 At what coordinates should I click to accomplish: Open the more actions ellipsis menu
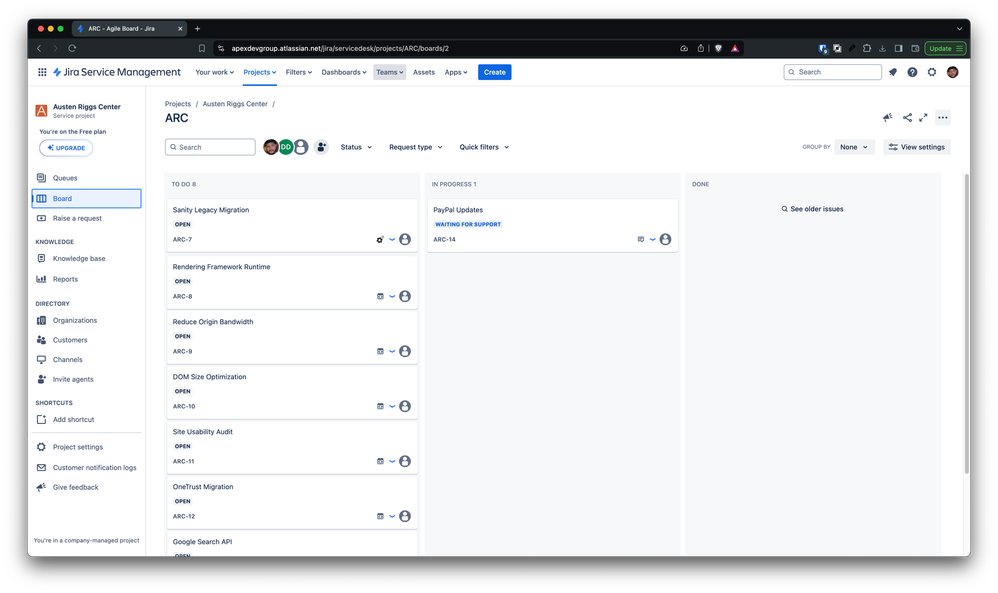pyautogui.click(x=943, y=118)
